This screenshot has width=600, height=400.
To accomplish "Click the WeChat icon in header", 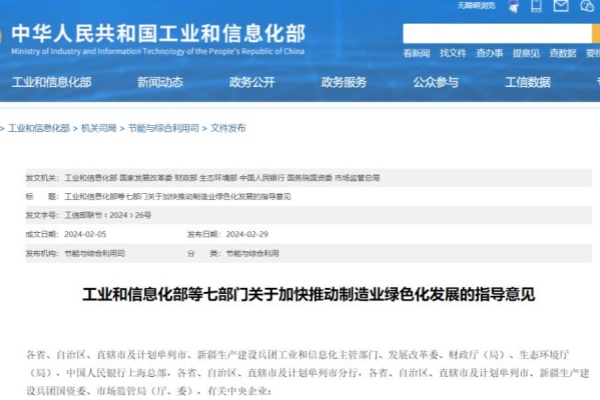I will (x=587, y=6).
